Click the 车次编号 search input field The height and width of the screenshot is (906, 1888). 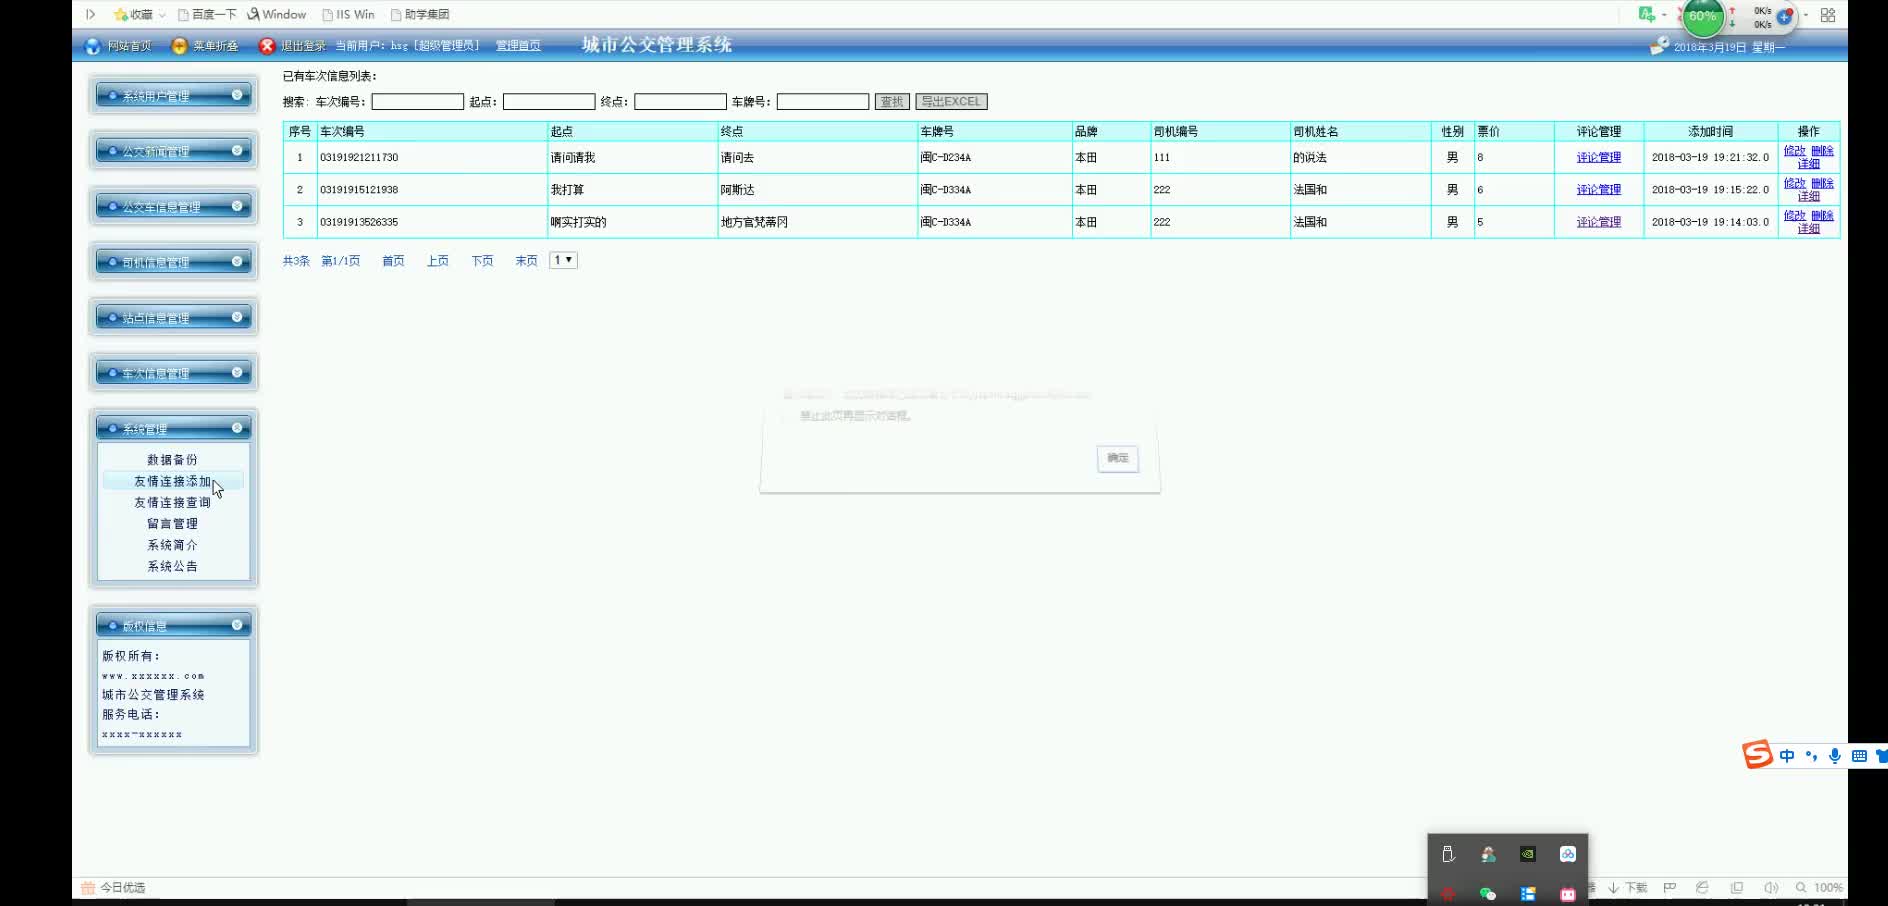point(418,101)
